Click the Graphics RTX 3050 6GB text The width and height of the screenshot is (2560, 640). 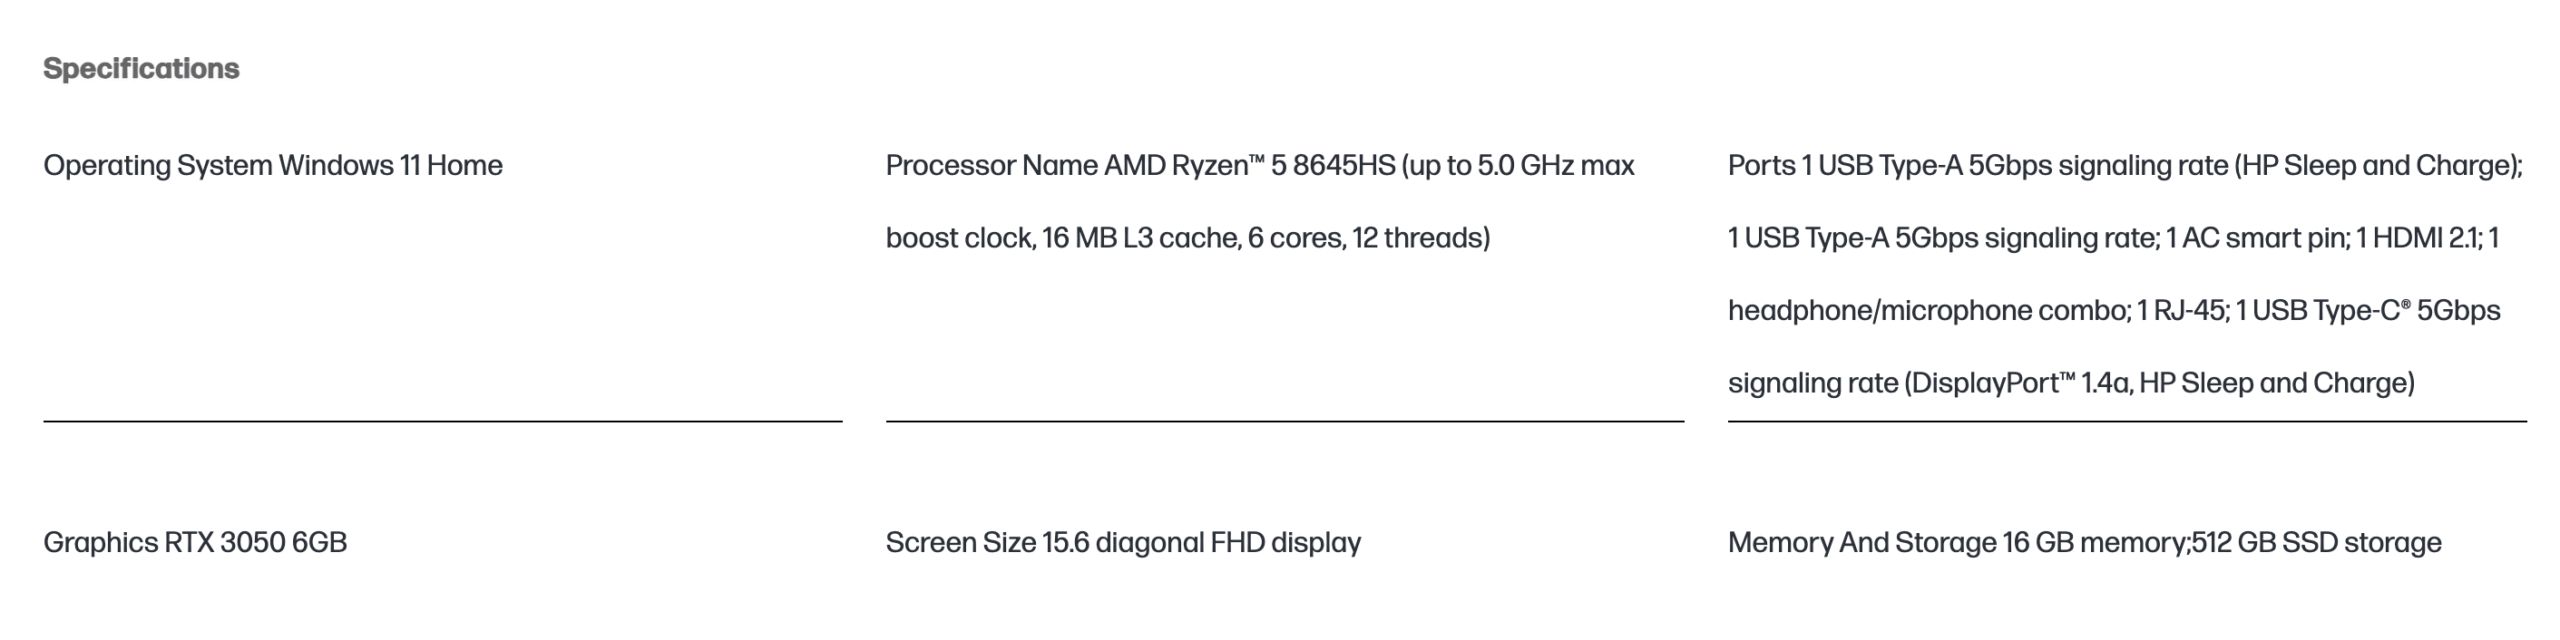195,542
